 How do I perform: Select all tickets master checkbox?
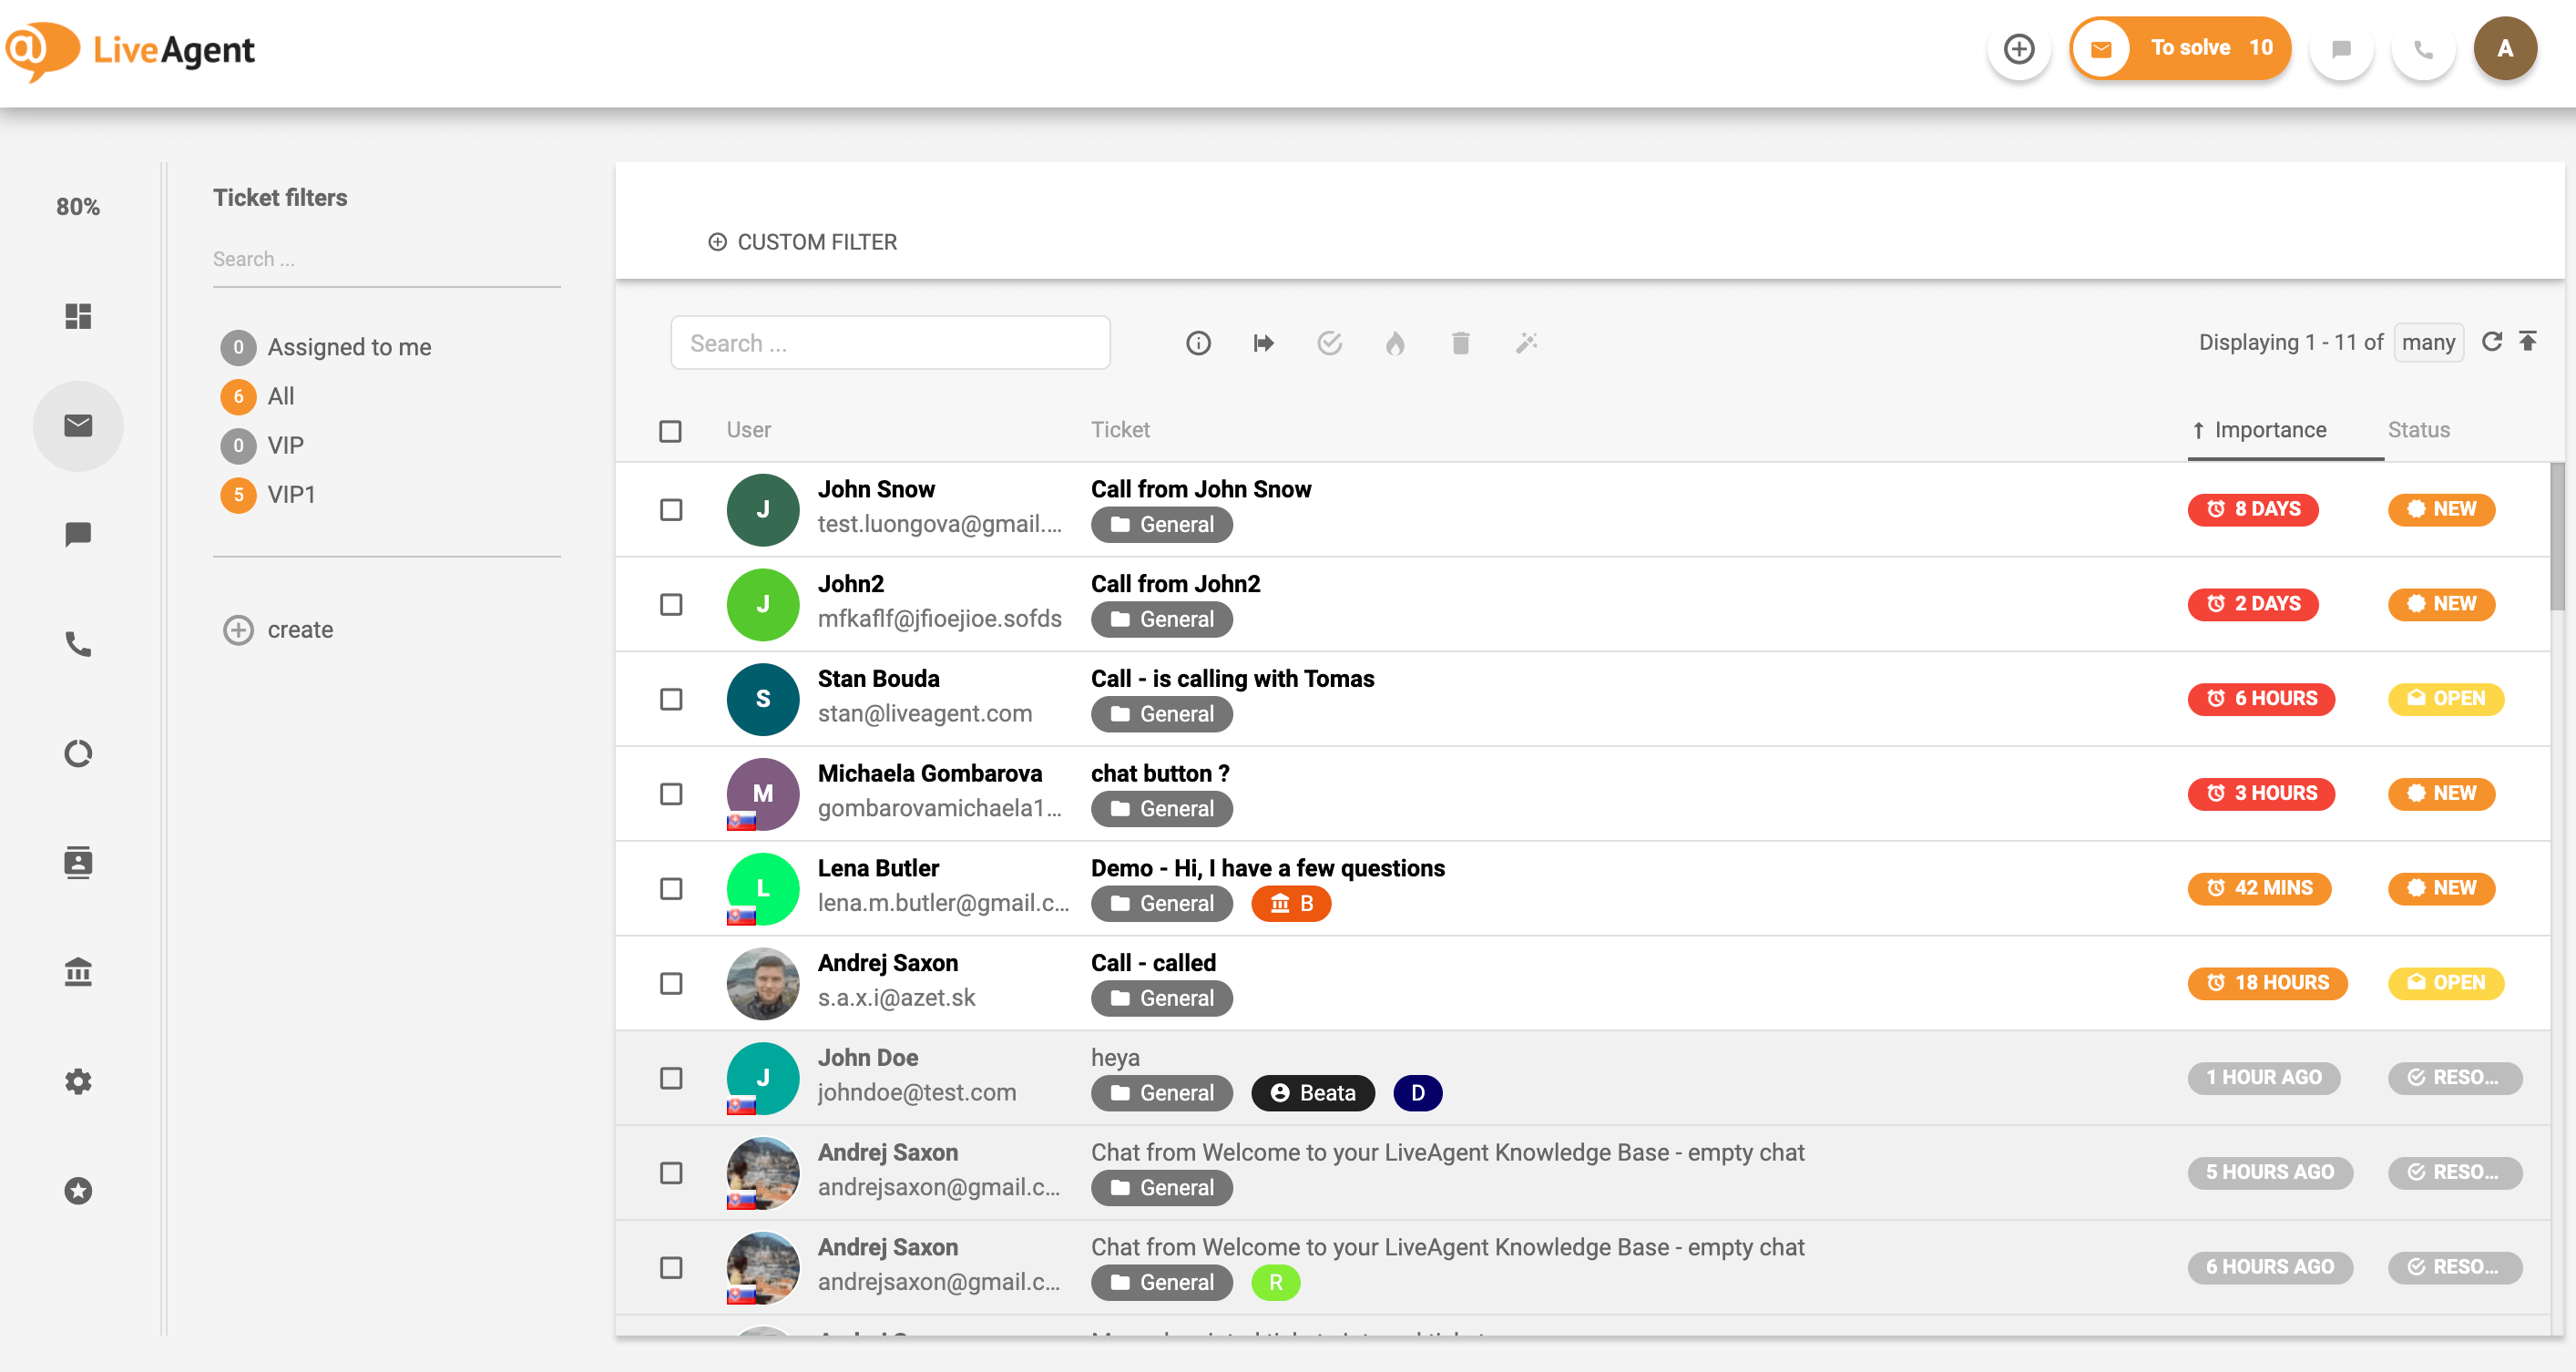(670, 429)
